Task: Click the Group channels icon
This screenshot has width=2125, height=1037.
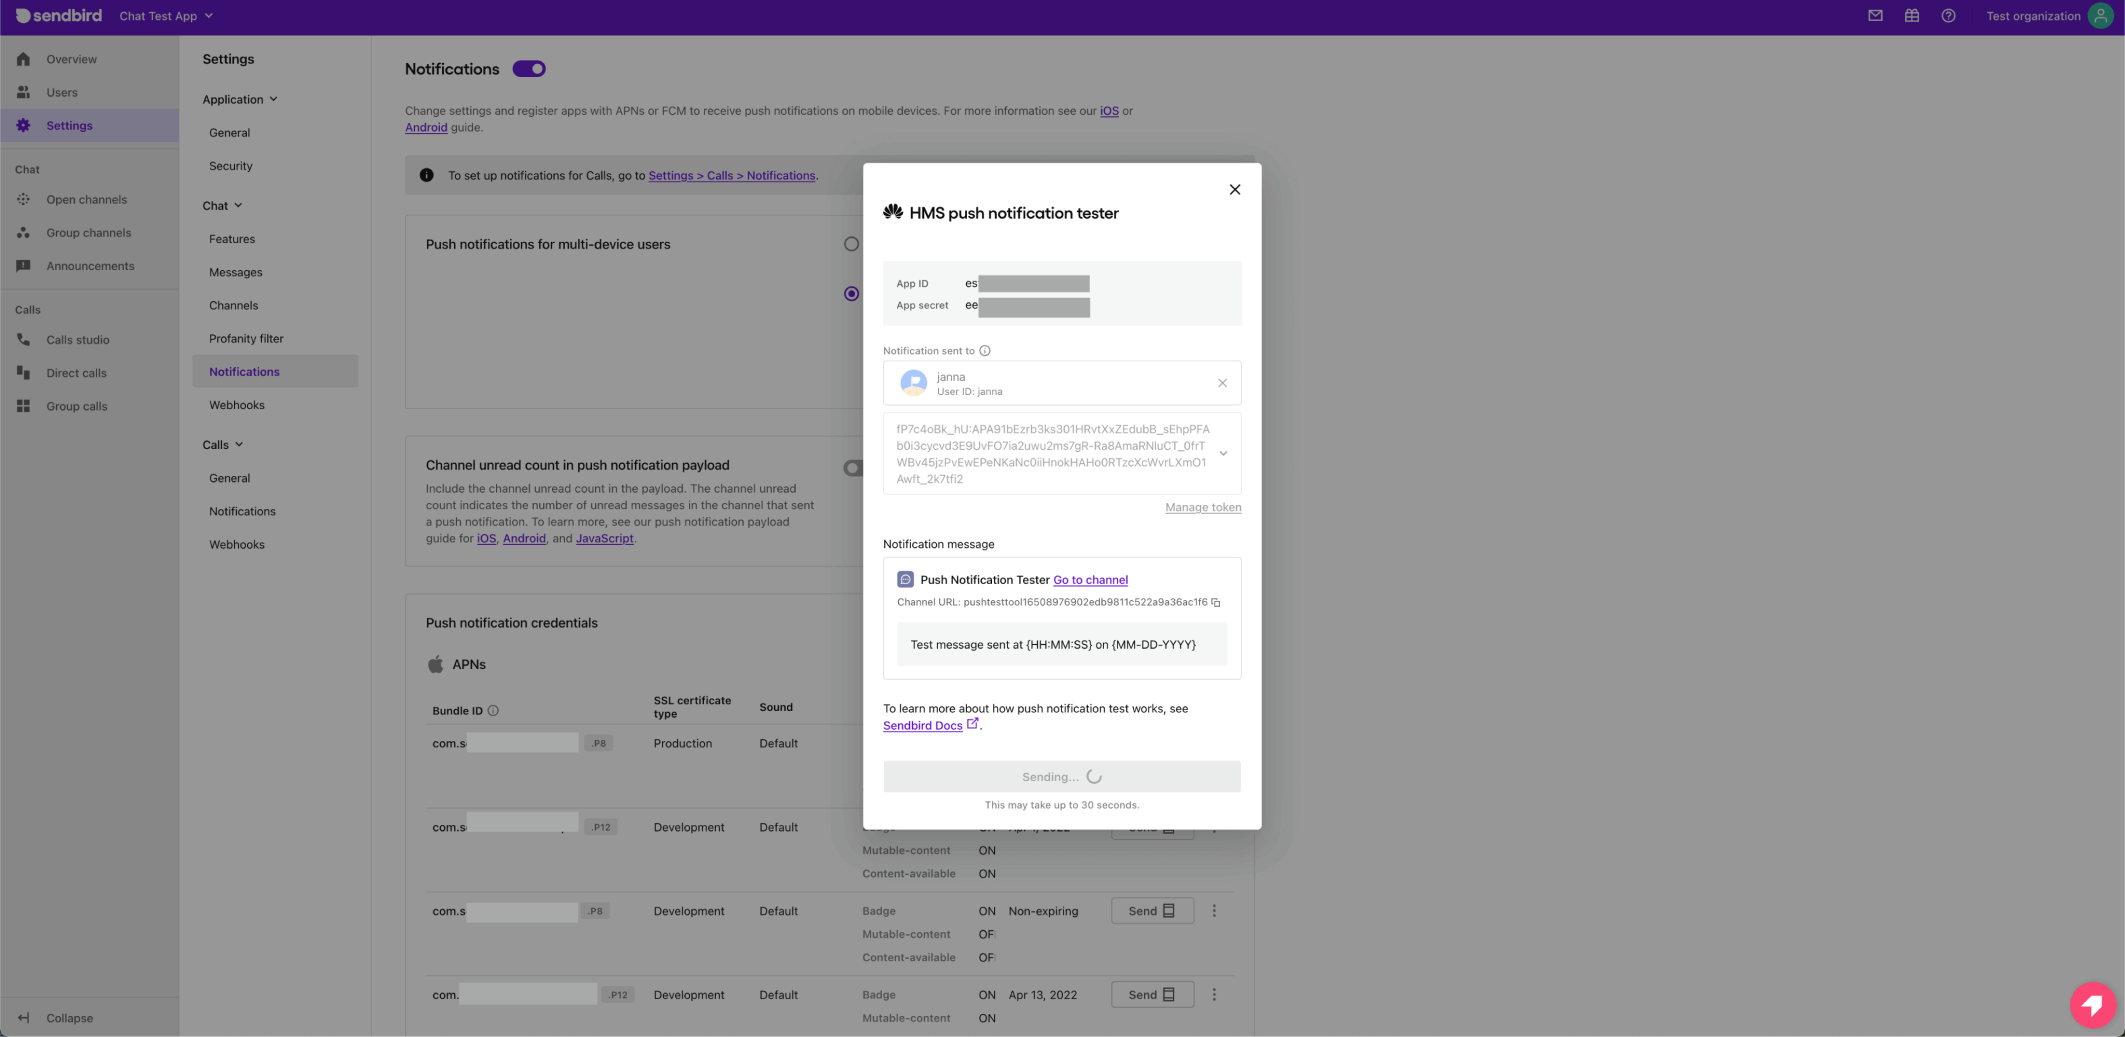Action: pos(23,232)
